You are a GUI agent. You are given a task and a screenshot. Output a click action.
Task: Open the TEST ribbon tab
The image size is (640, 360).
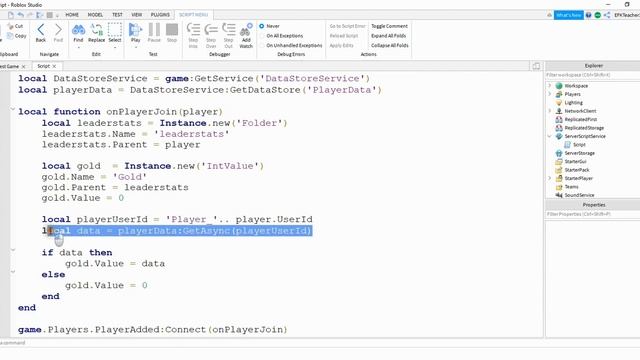[x=117, y=15]
